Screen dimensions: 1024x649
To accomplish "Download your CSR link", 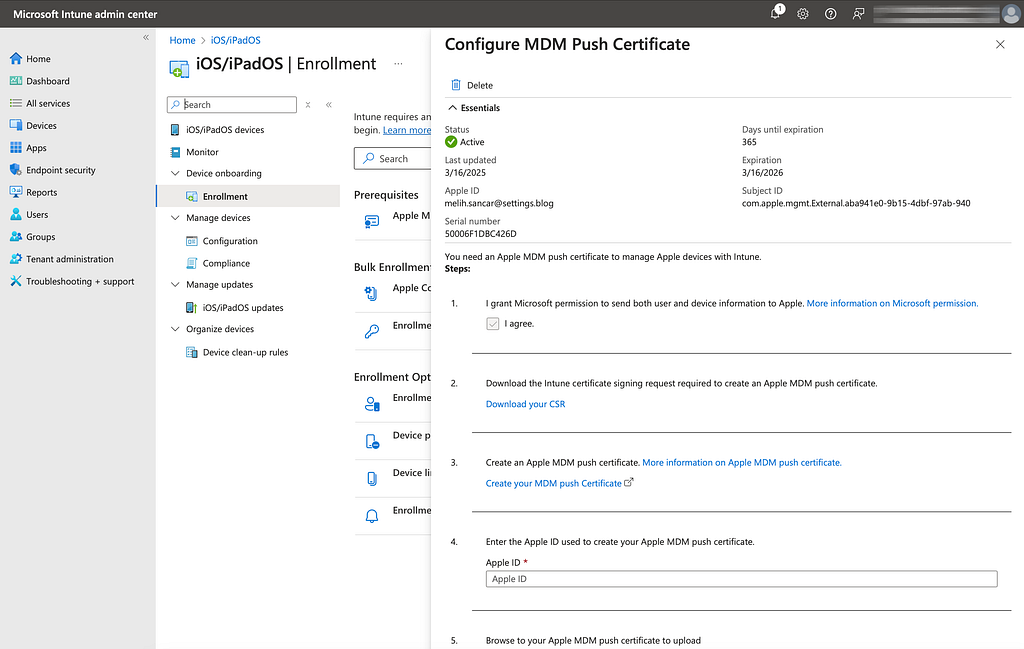I will tap(526, 404).
